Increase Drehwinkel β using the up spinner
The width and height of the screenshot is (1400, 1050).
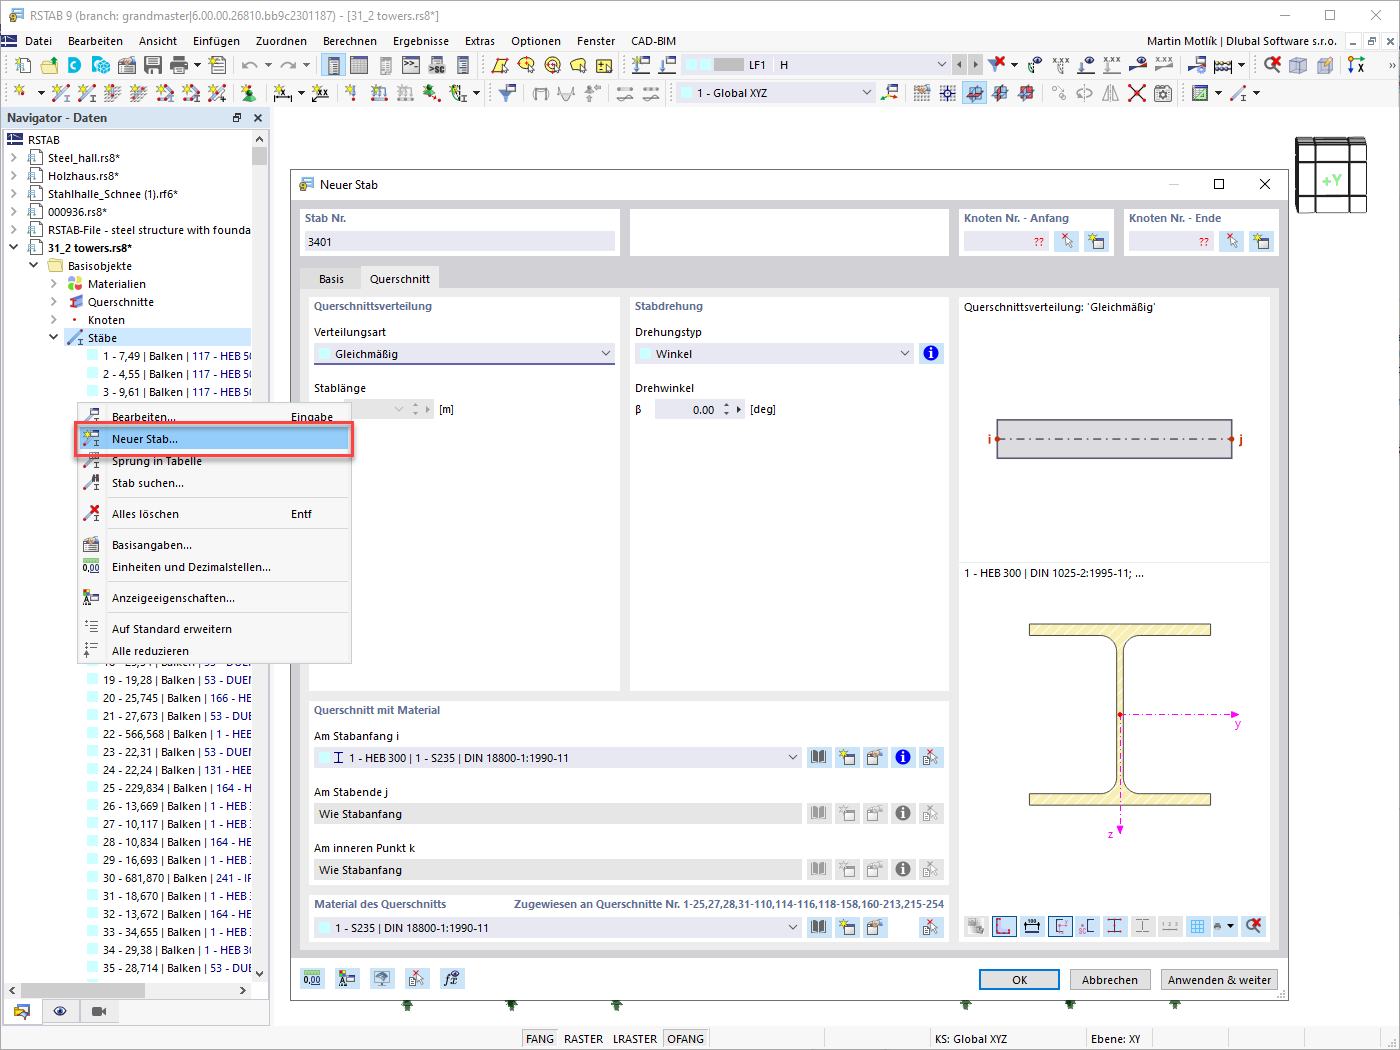point(727,405)
